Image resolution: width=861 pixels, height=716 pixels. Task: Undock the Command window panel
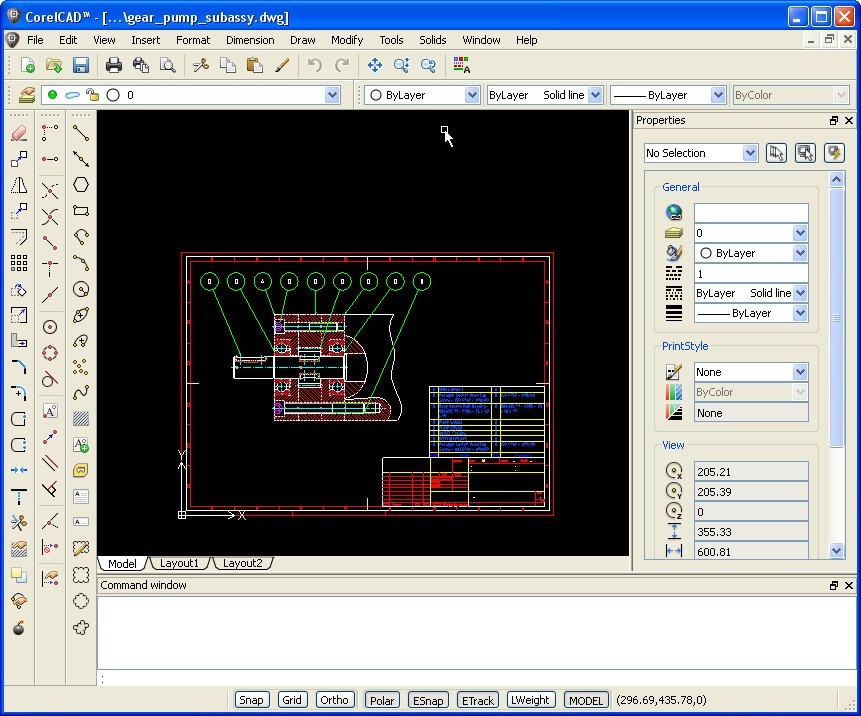[834, 585]
